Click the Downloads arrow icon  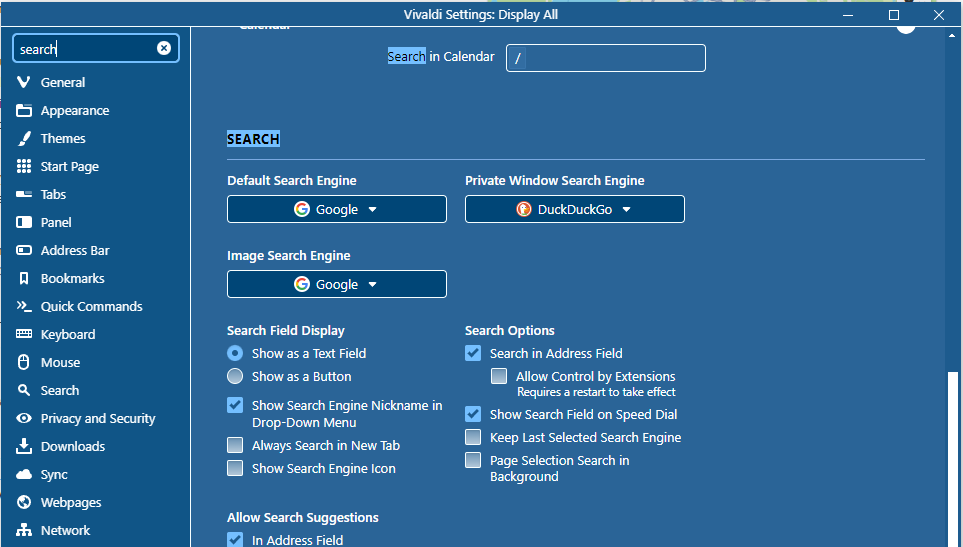pyautogui.click(x=23, y=446)
